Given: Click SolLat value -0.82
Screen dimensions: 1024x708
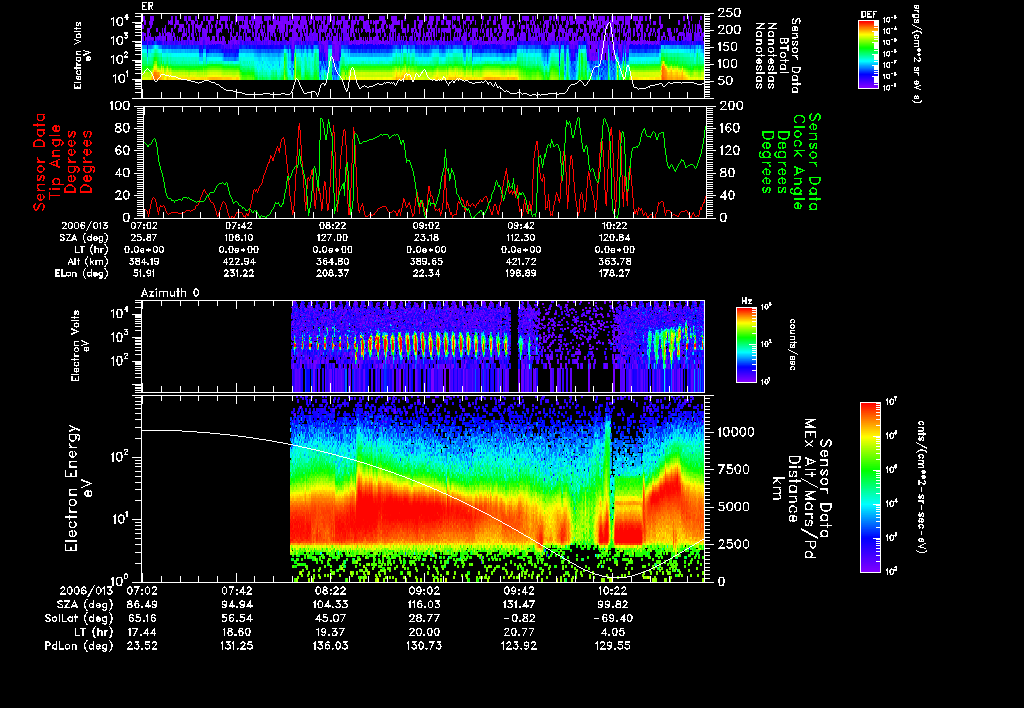Looking at the screenshot, I should 519,618.
